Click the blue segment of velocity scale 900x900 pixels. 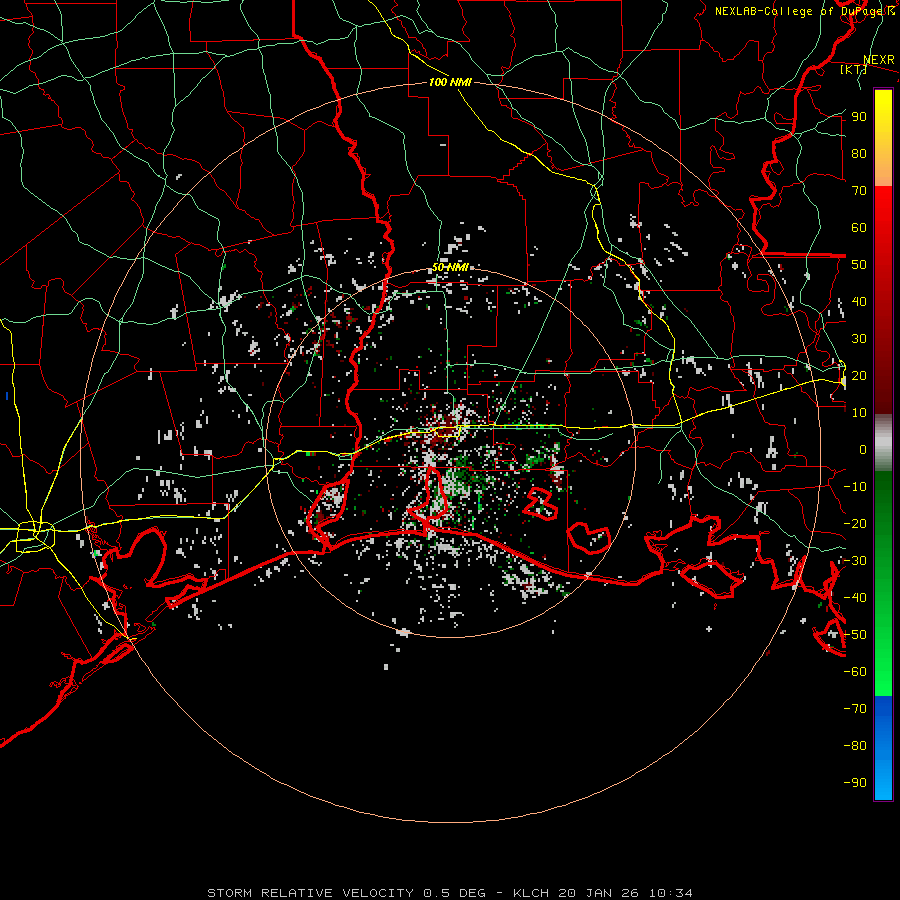tap(883, 748)
